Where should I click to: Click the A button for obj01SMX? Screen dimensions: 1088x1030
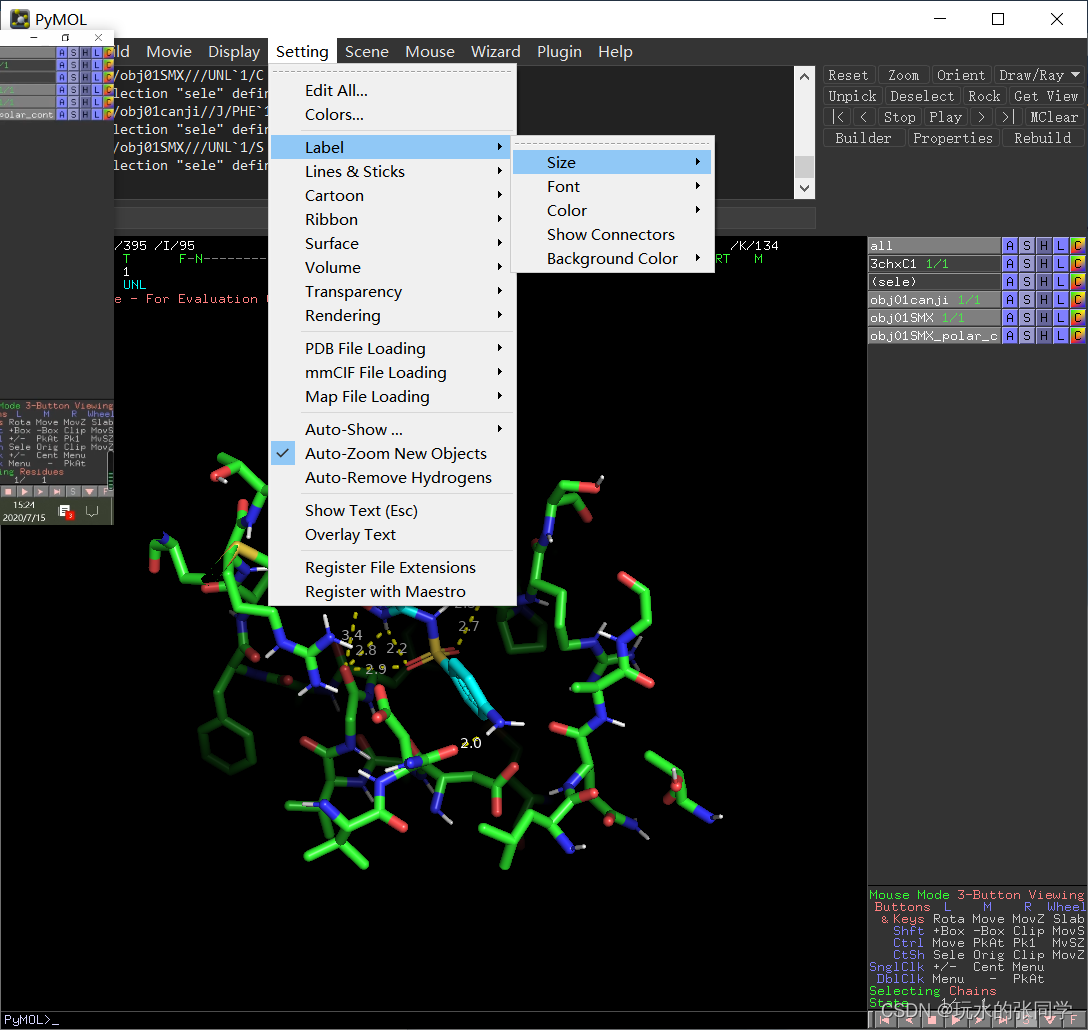[x=1010, y=318]
